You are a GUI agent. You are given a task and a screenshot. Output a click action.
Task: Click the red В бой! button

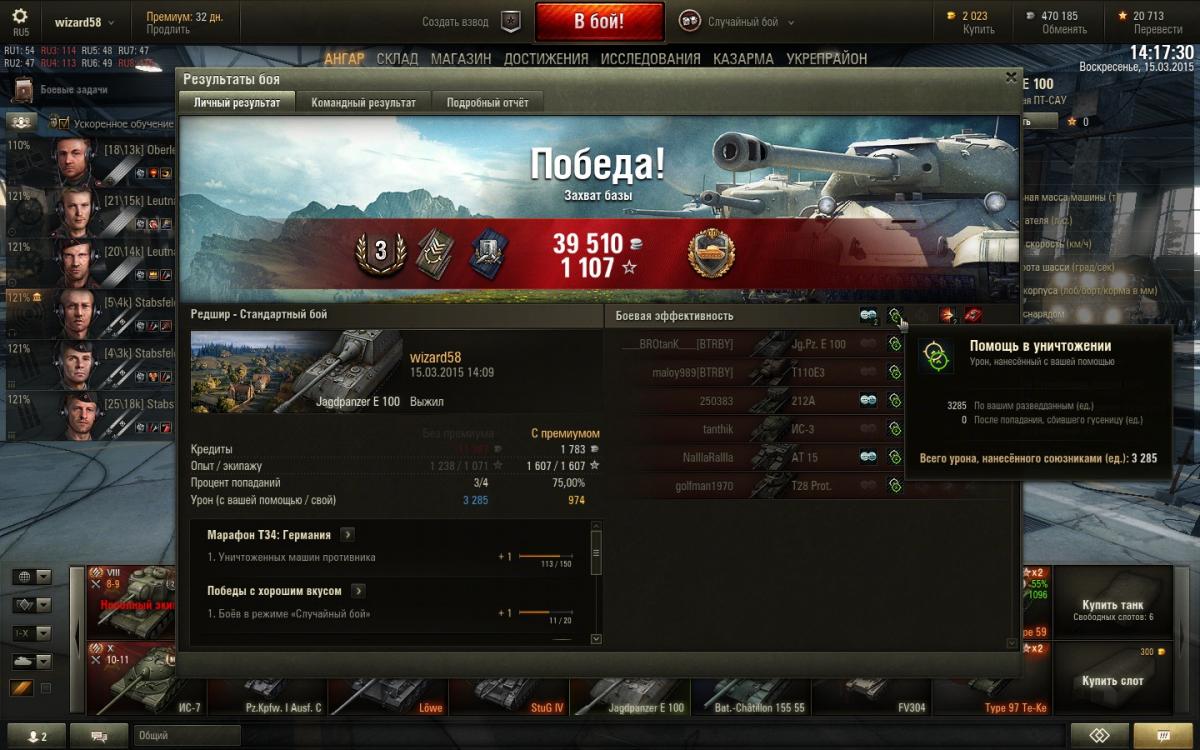(x=599, y=21)
